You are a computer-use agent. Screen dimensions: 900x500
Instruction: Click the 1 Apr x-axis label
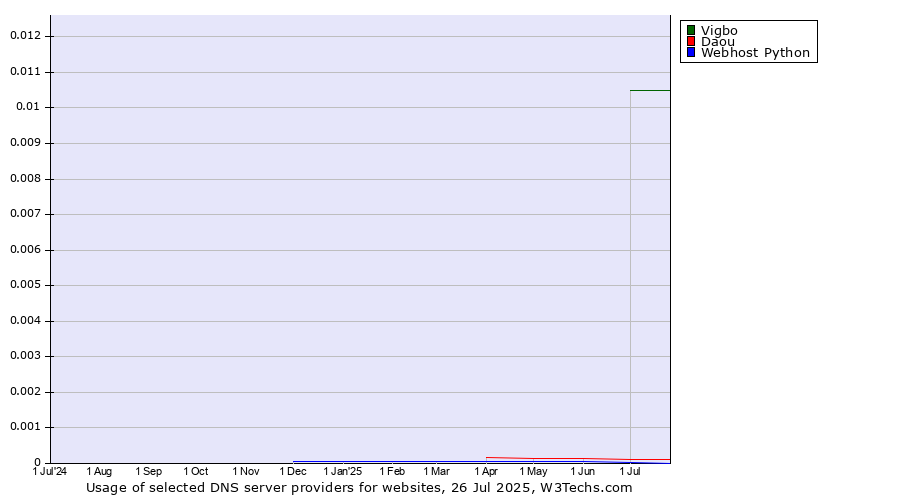486,471
